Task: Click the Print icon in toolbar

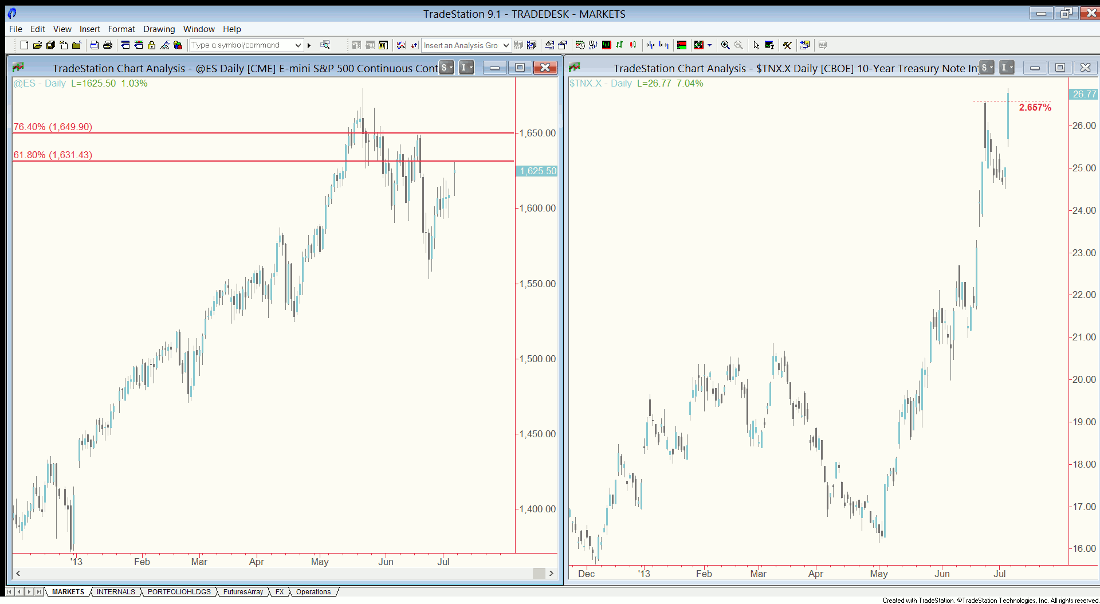Action: [x=107, y=45]
